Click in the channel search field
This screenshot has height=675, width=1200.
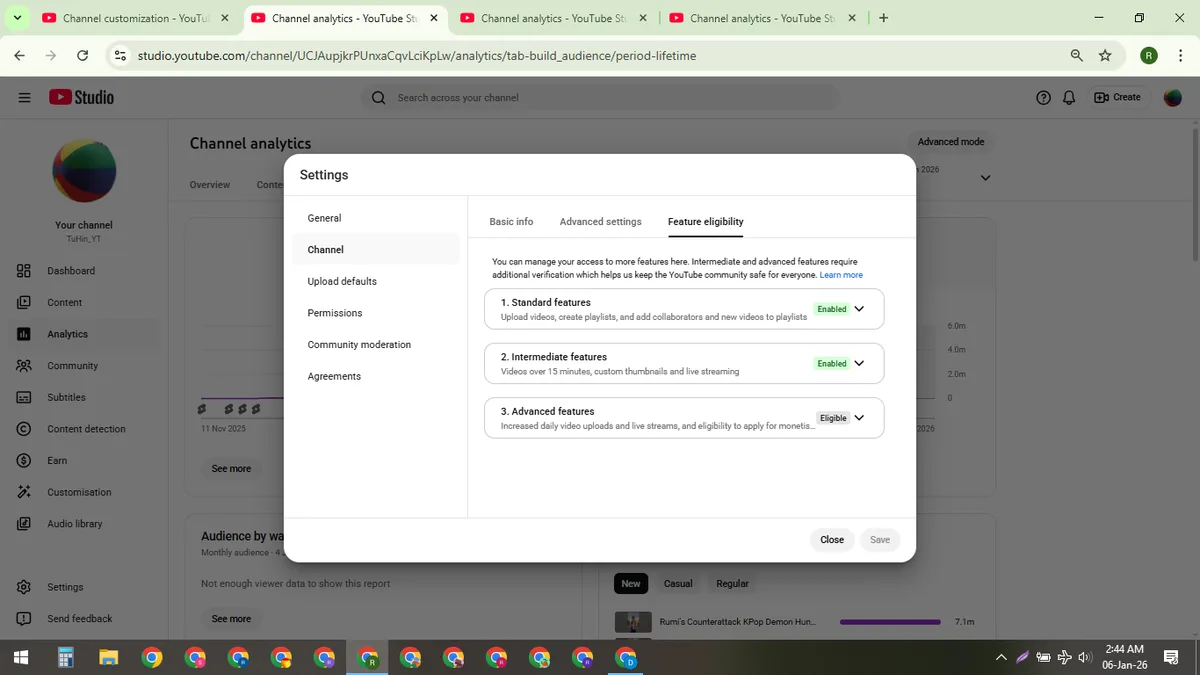pos(600,97)
